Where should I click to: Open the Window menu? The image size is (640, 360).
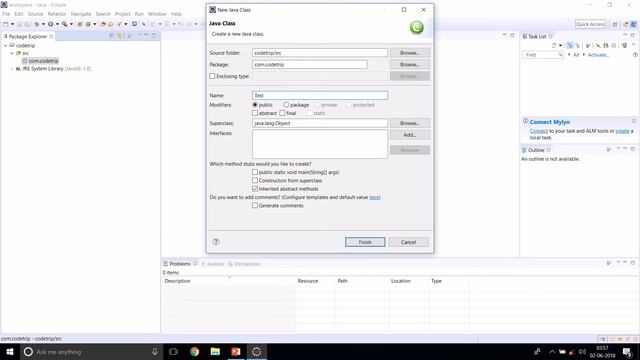(157, 14)
